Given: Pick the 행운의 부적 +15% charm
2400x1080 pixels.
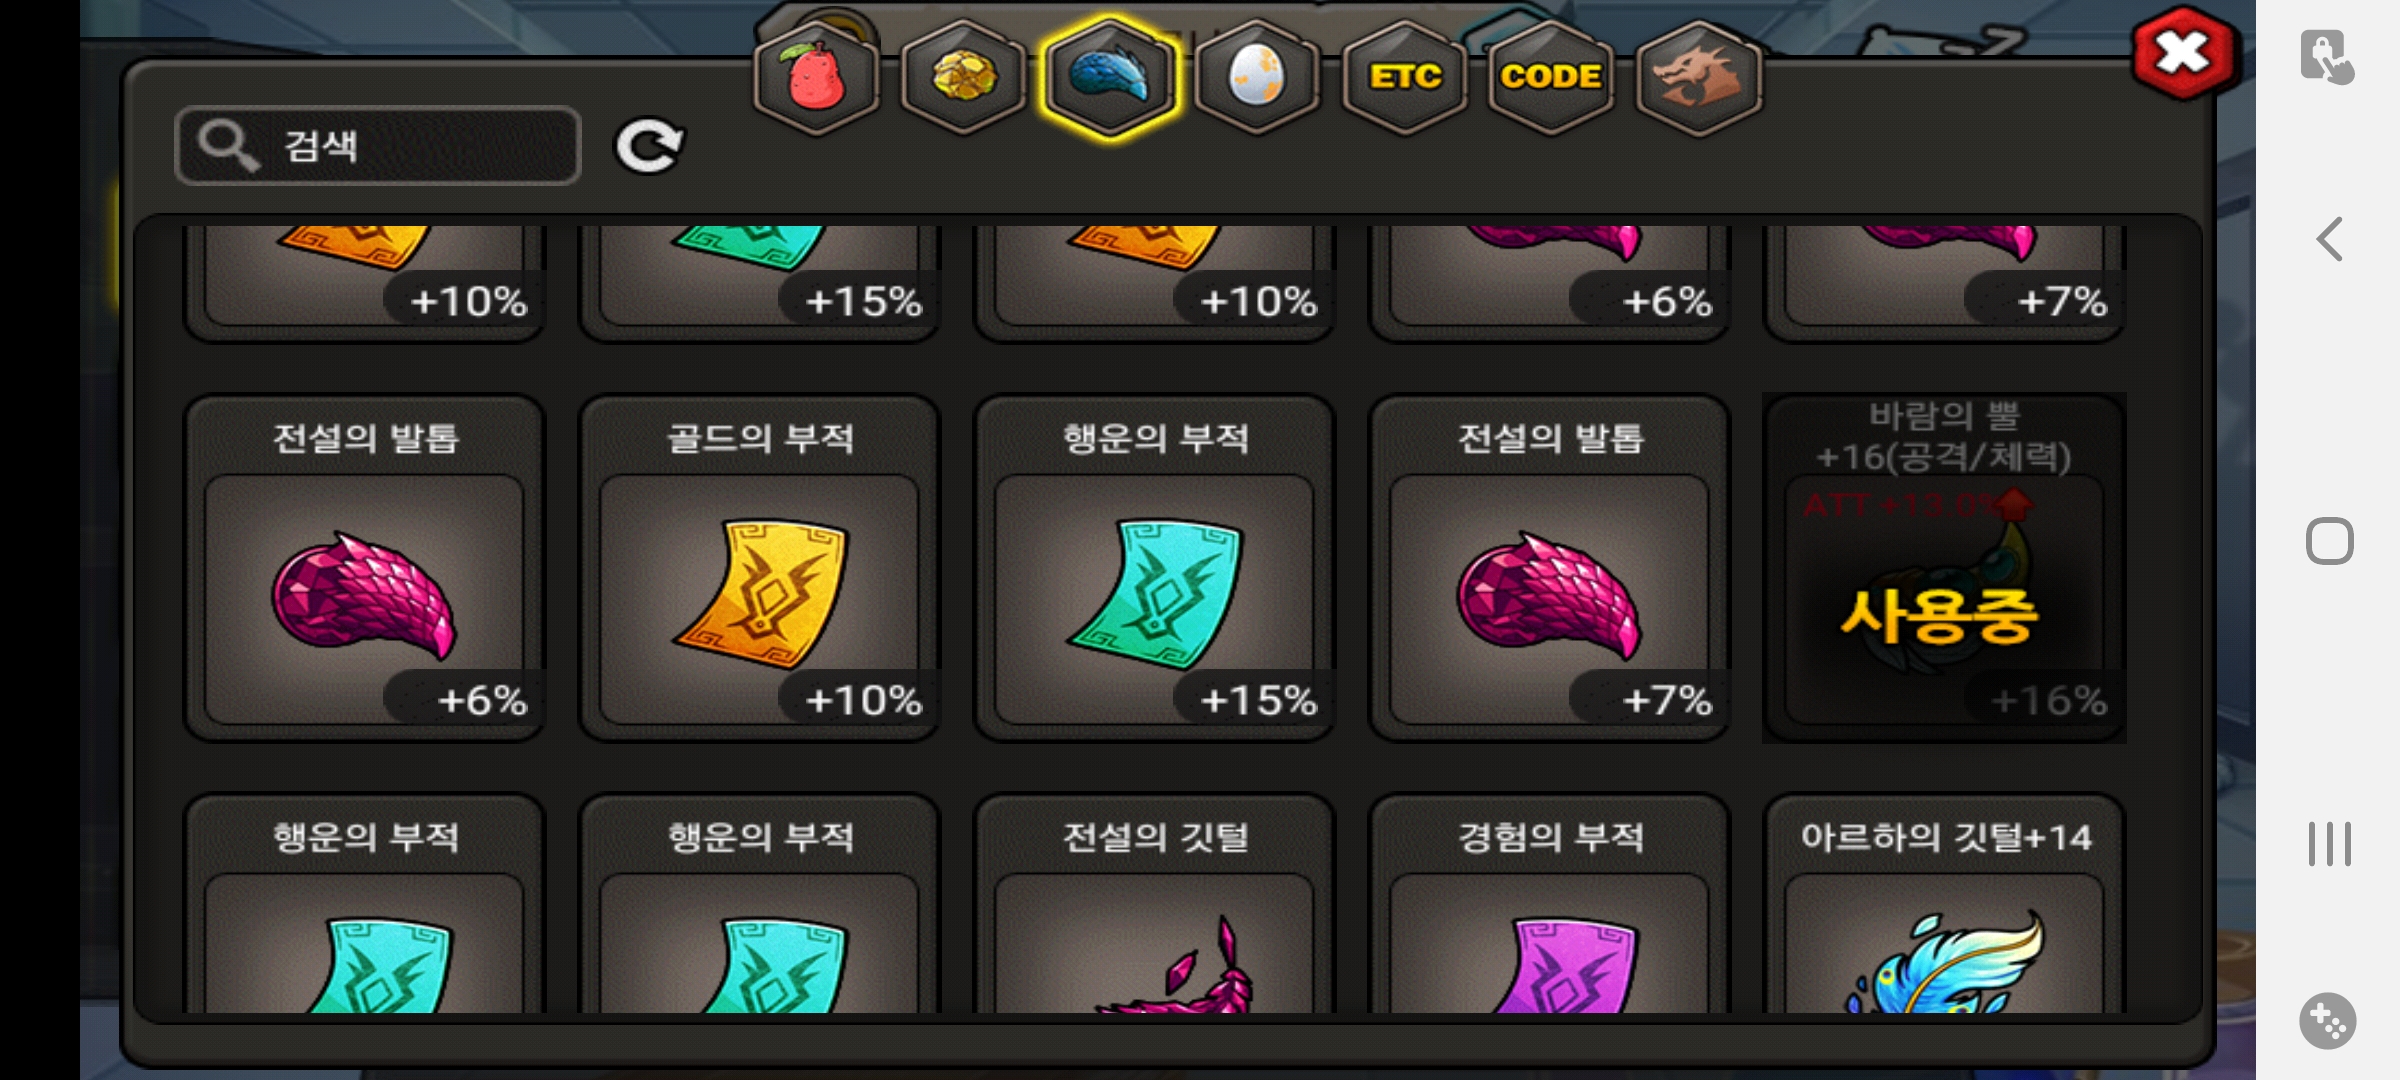Looking at the screenshot, I should [1155, 568].
